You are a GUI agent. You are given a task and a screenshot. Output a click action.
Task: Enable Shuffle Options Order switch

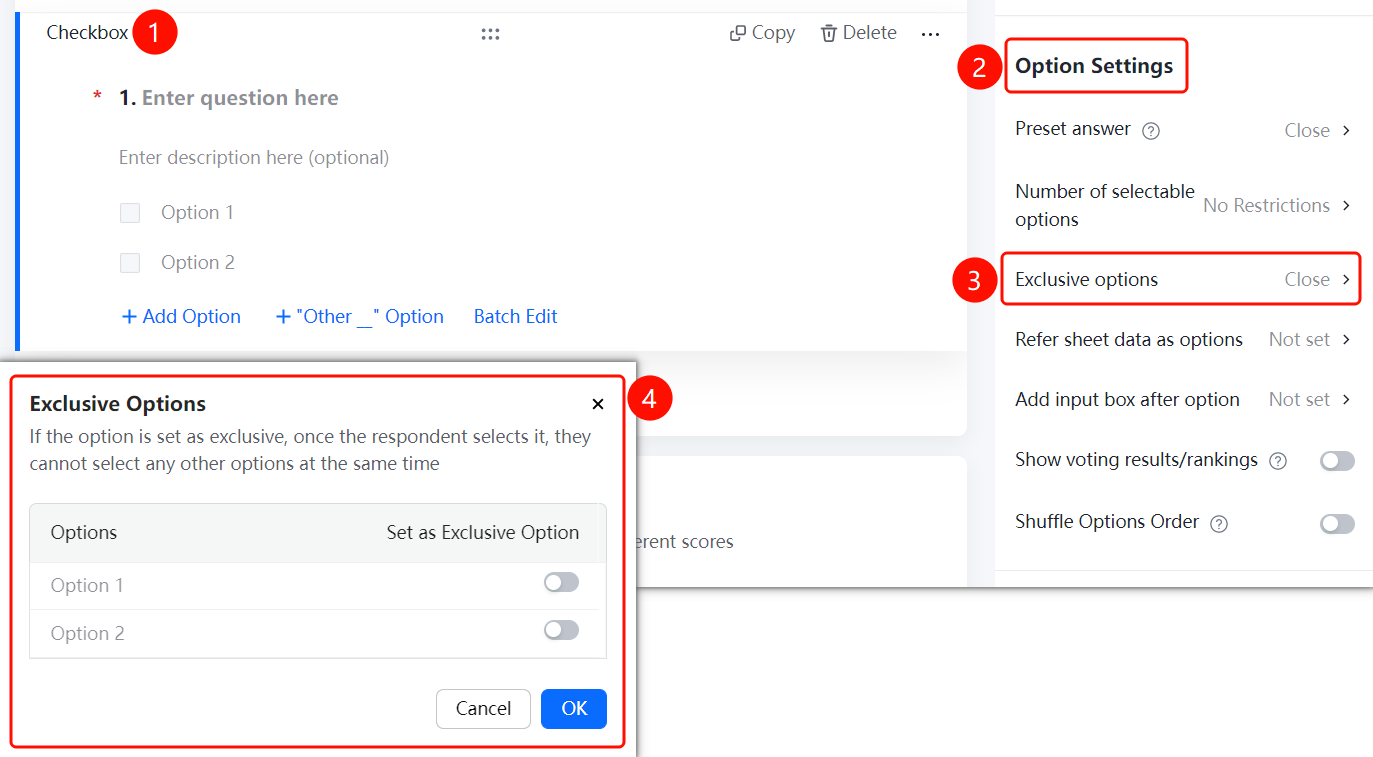click(1337, 524)
